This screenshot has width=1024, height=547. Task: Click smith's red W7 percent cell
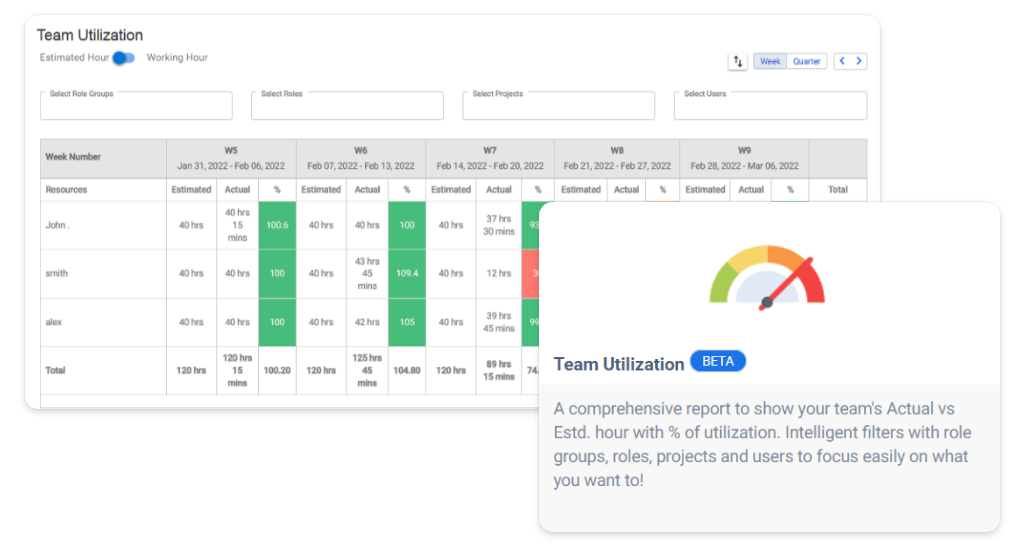[x=532, y=274]
